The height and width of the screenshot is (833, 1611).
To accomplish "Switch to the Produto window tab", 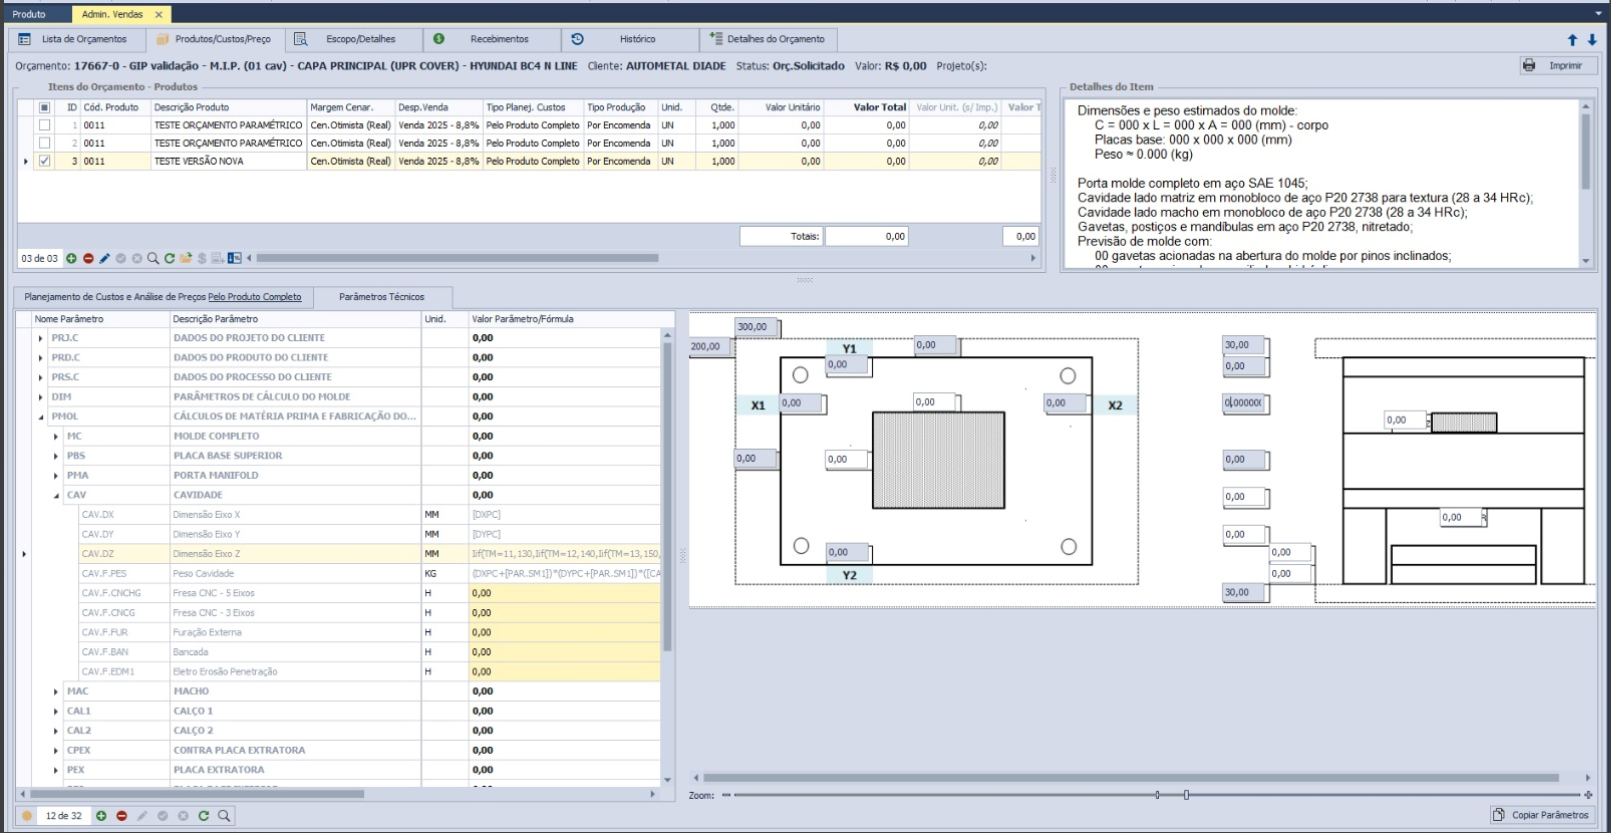I will [29, 15].
